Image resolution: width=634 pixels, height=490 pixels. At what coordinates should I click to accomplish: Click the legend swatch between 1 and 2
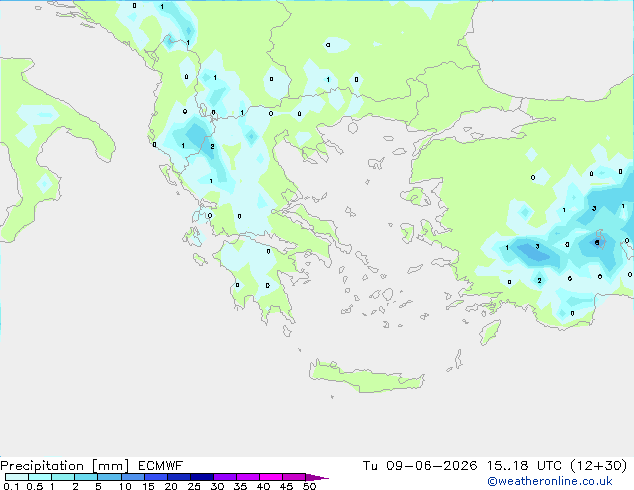(63, 477)
